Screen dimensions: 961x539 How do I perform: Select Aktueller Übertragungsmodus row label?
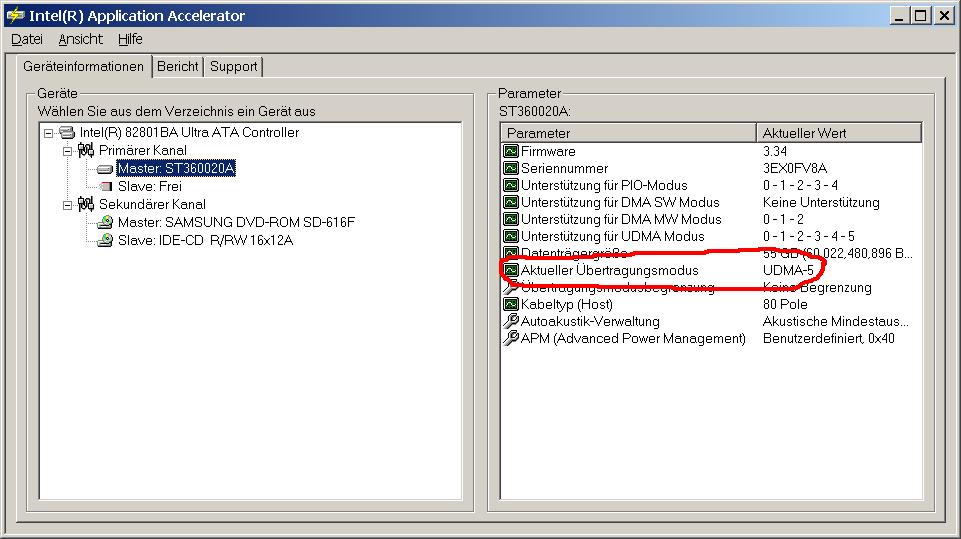point(610,270)
